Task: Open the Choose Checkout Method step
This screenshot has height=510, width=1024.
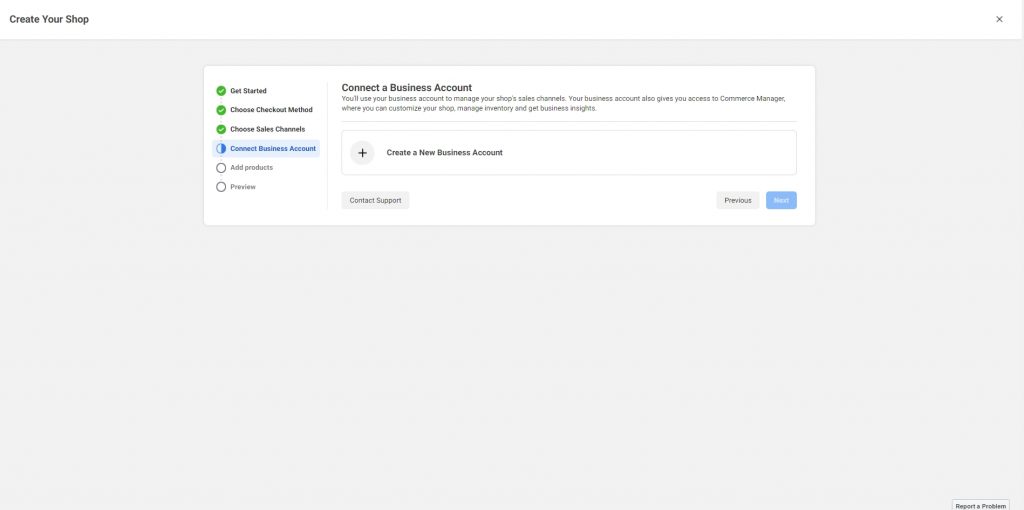Action: point(271,110)
